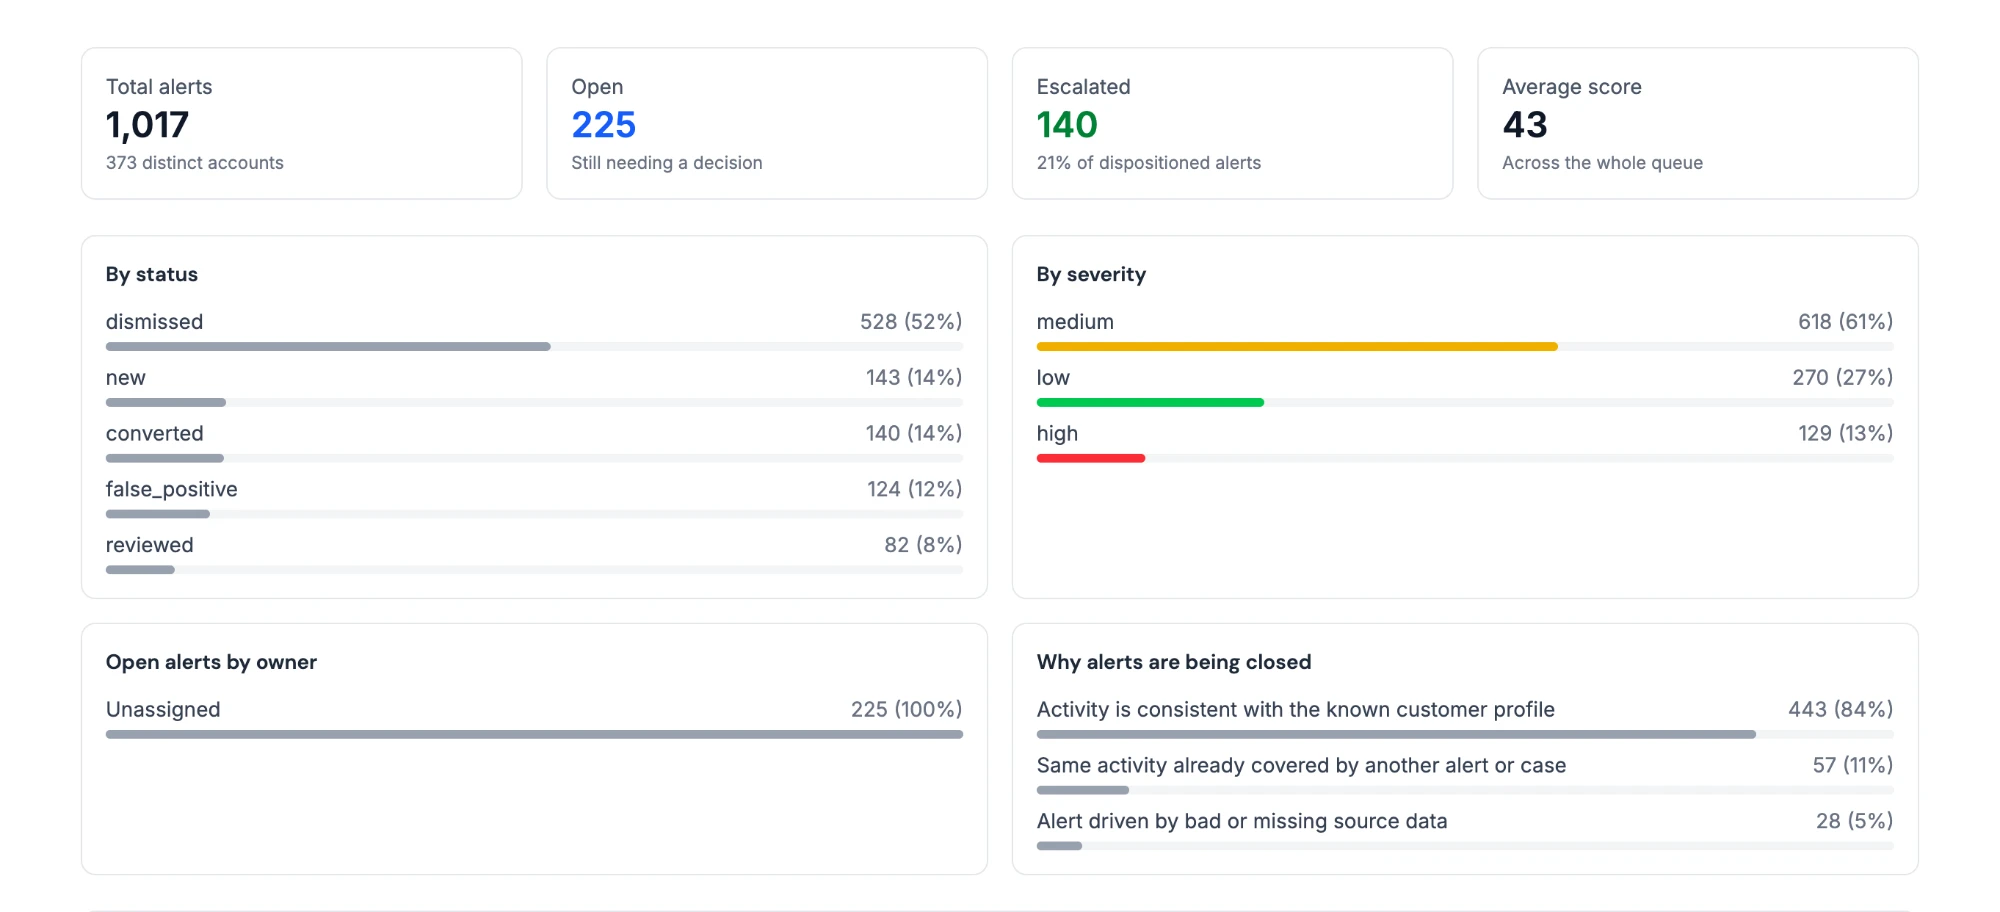
Task: Click the 'converted' status label
Action: pyautogui.click(x=154, y=434)
